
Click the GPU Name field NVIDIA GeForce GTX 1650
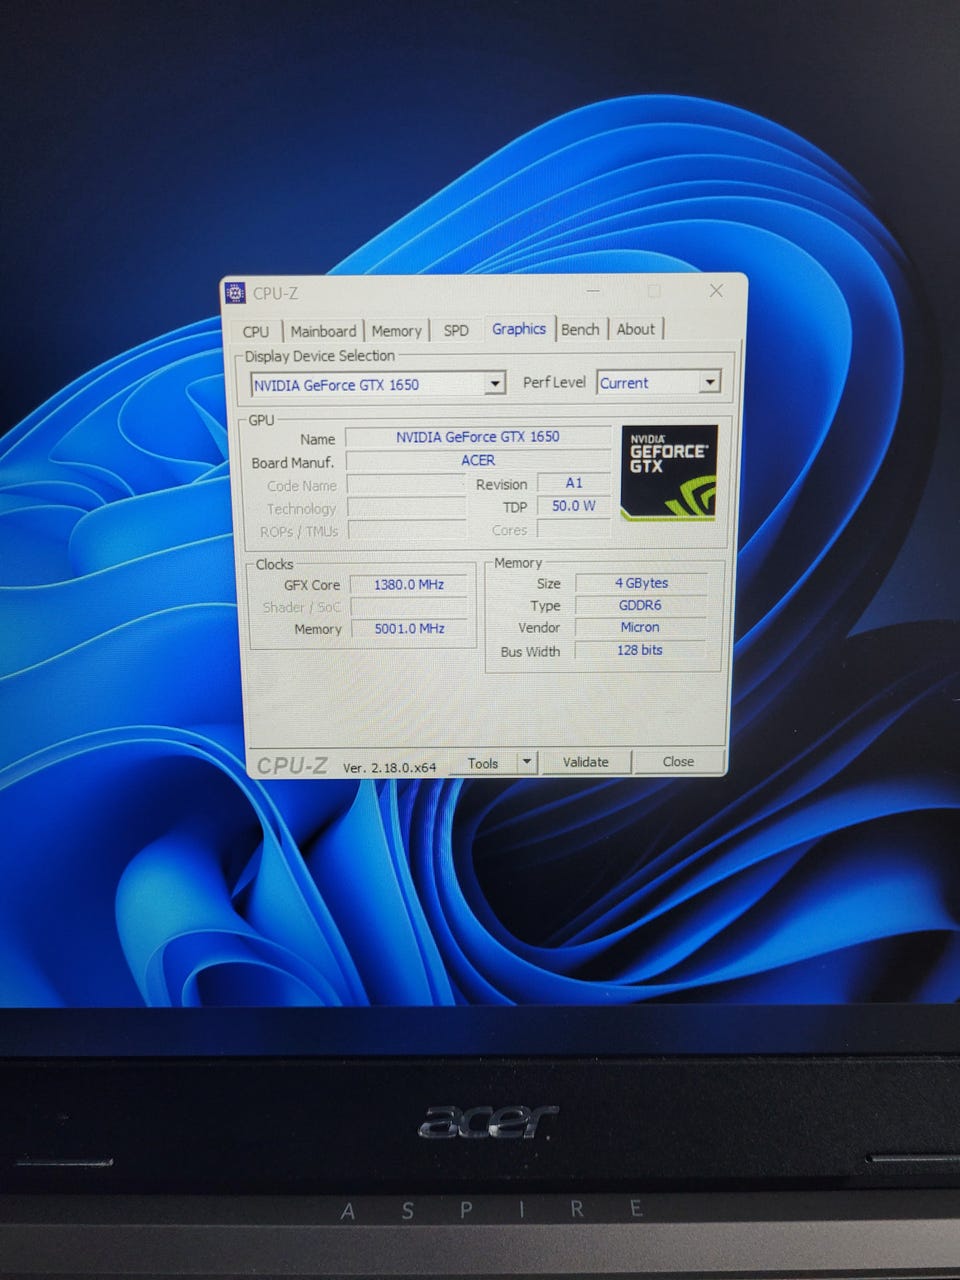pos(478,436)
